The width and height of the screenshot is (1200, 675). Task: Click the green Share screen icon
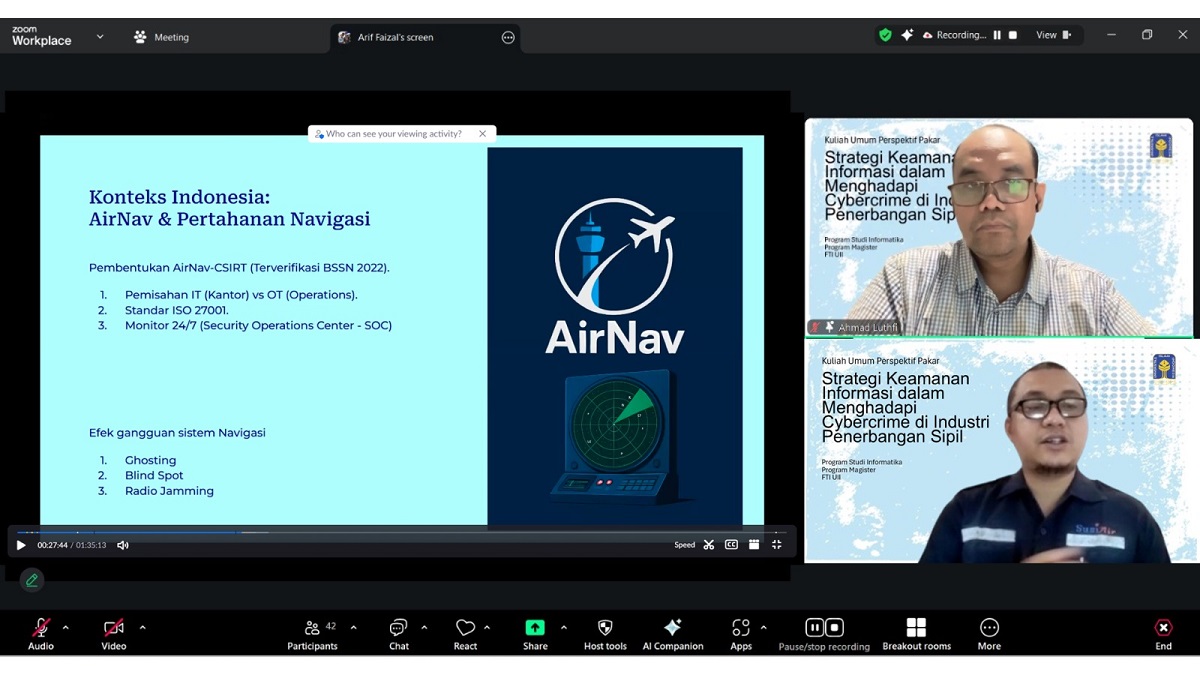pyautogui.click(x=535, y=628)
